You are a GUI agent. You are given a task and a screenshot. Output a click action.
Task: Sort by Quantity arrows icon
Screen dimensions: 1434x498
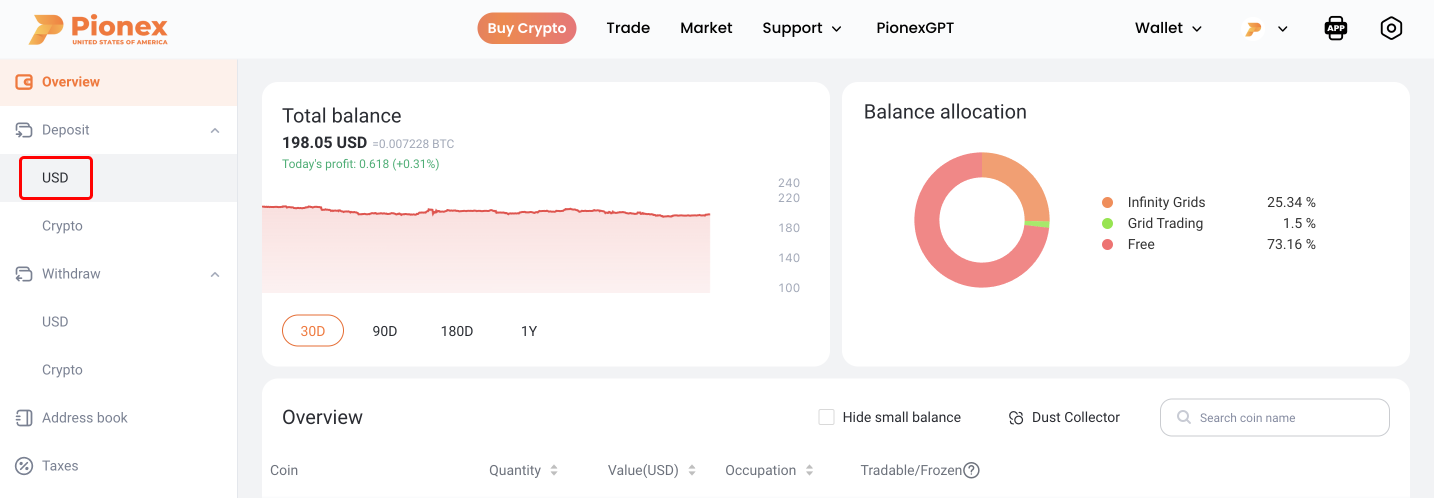[554, 470]
